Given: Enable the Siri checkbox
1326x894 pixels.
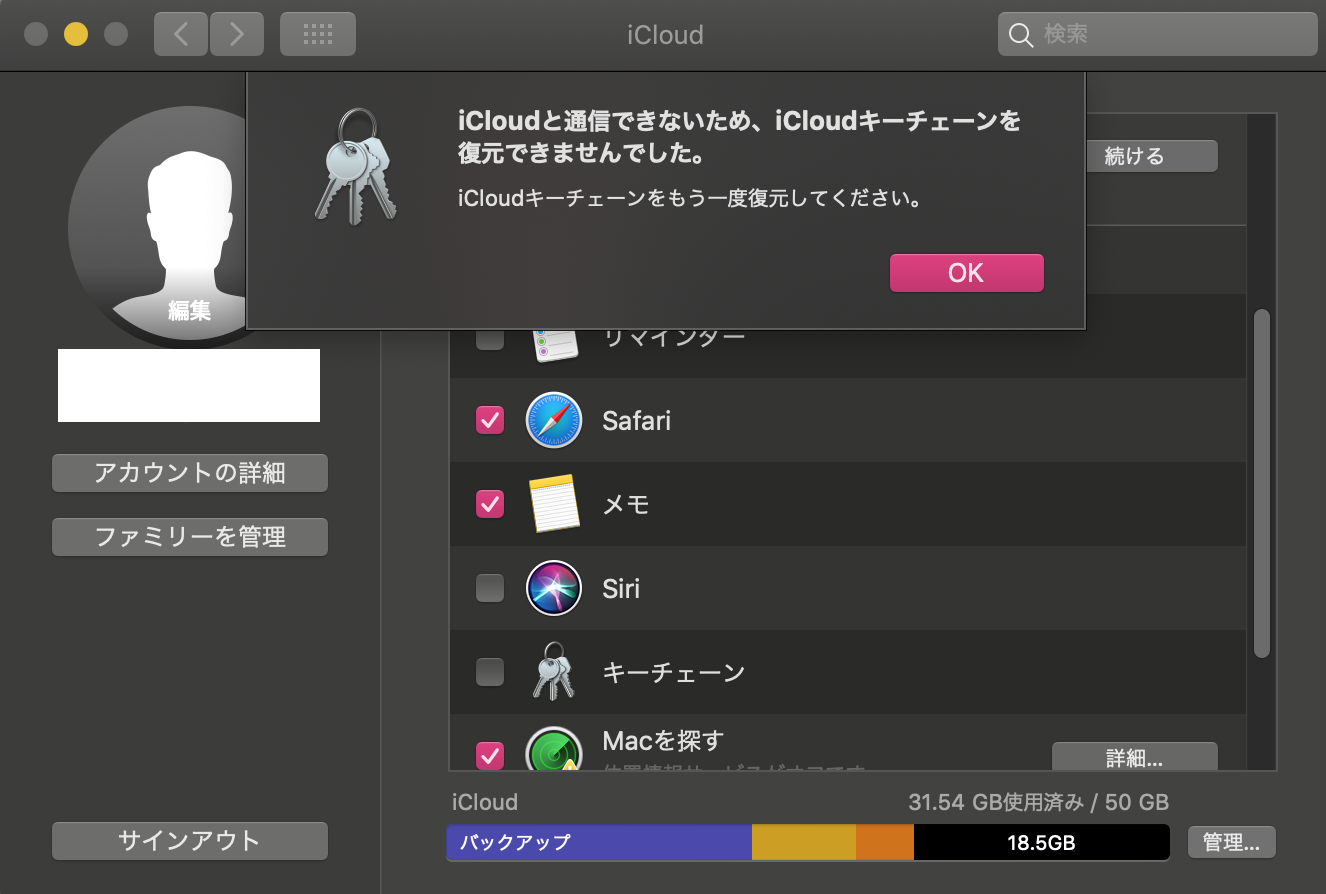Looking at the screenshot, I should 490,588.
